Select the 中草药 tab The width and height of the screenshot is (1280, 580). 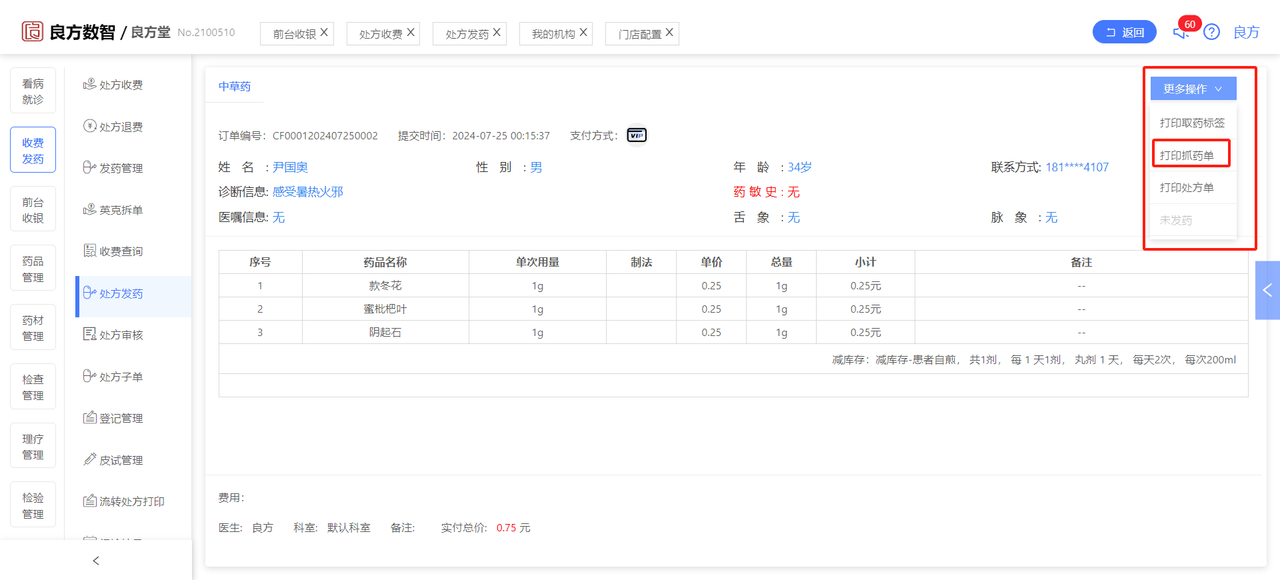[235, 87]
